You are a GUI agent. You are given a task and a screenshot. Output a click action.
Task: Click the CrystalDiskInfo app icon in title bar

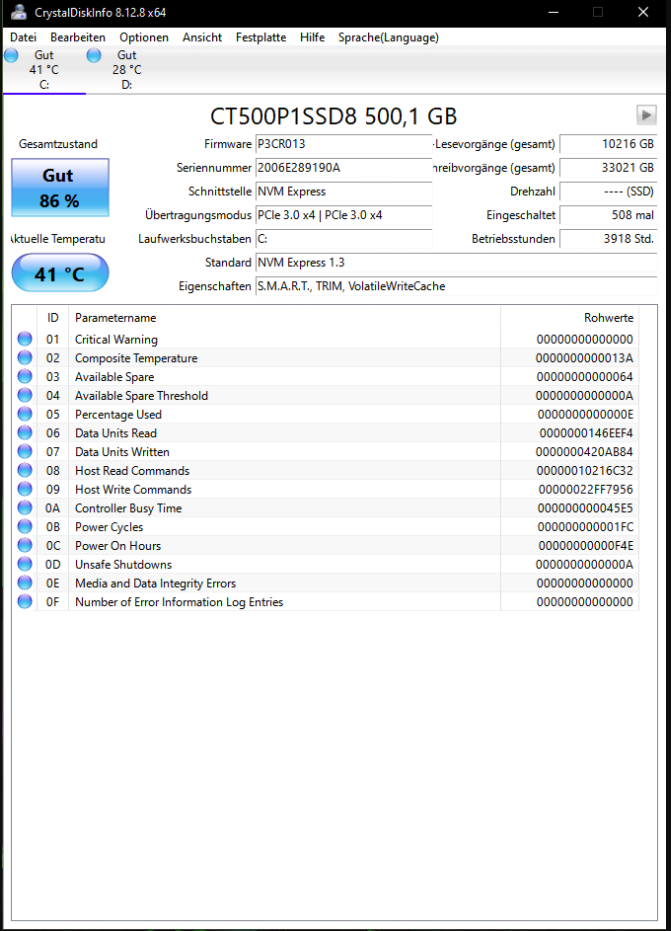18,12
